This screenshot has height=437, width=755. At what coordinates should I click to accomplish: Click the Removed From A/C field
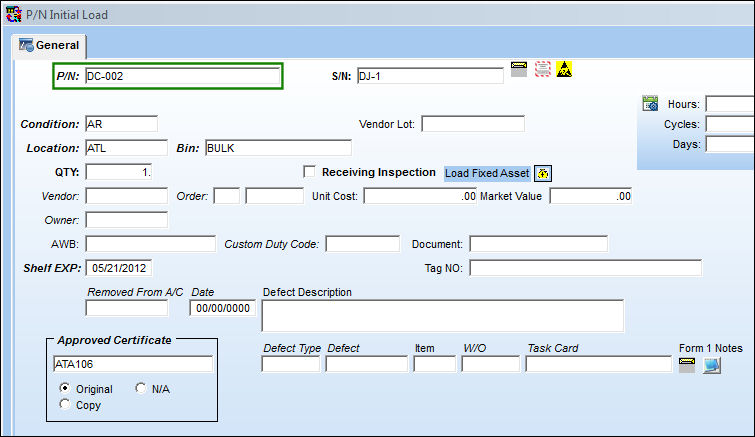tap(127, 308)
